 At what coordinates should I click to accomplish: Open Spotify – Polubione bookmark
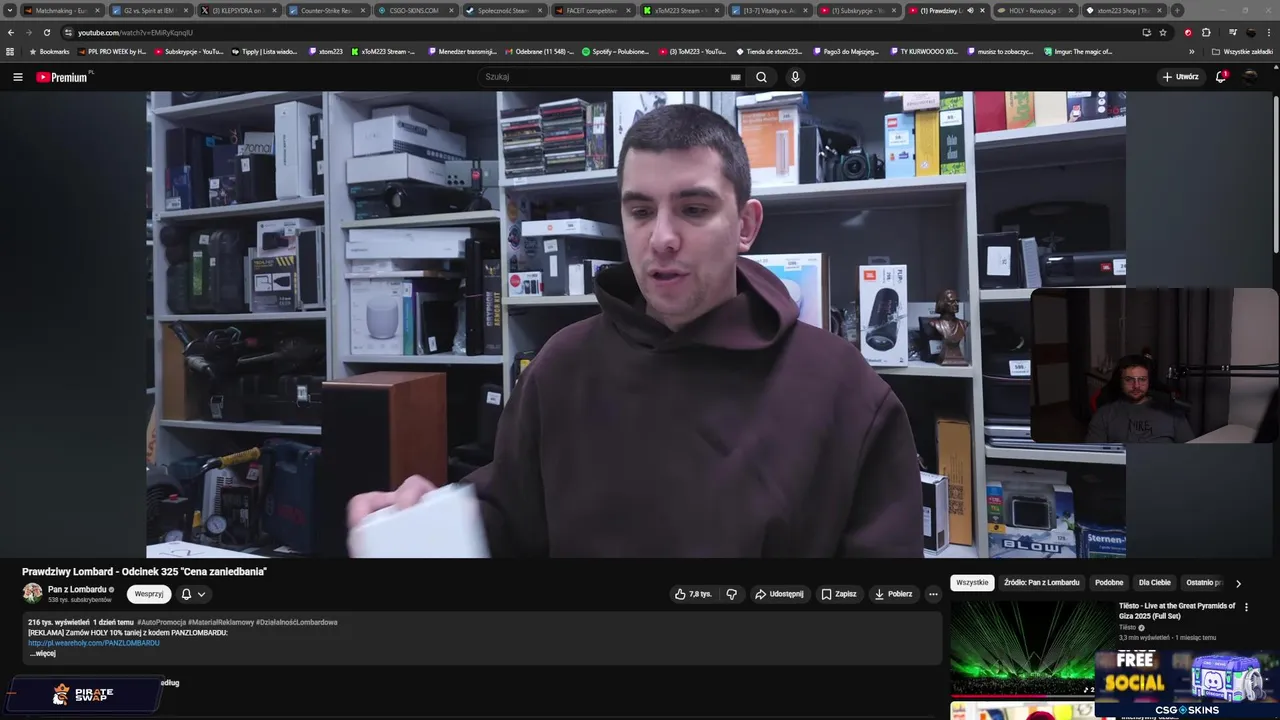tap(616, 51)
